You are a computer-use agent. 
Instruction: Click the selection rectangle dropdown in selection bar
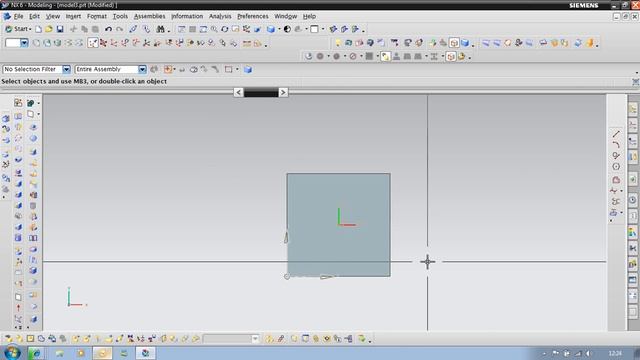pos(237,69)
